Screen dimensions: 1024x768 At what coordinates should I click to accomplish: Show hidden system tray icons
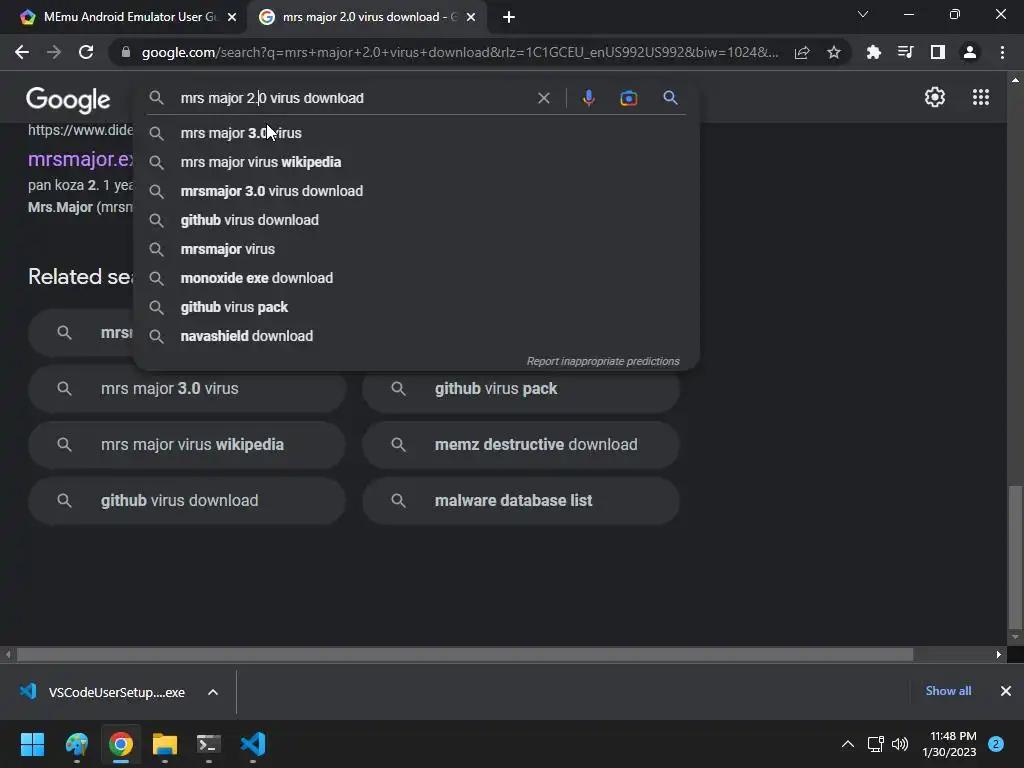[848, 744]
